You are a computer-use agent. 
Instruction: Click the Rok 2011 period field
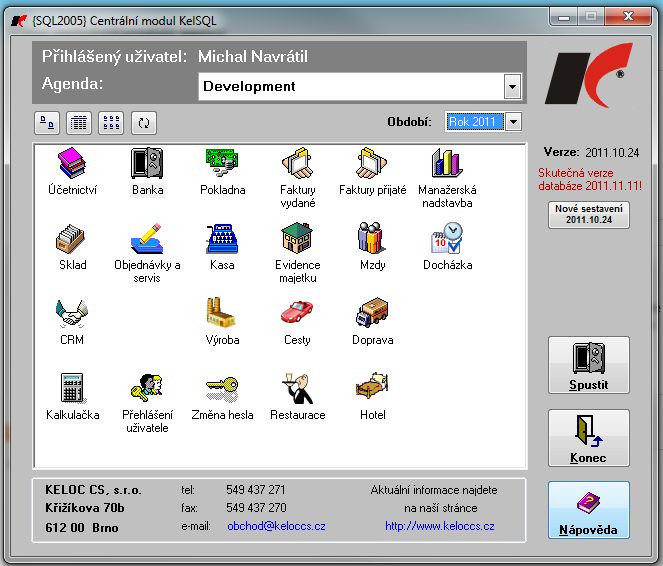click(475, 122)
